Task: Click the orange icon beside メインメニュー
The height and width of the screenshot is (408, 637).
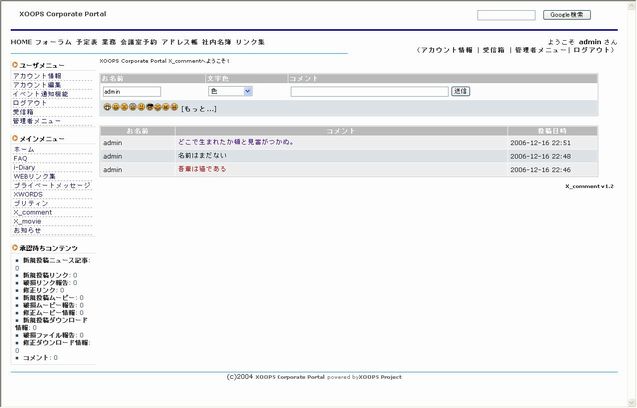Action: (15, 138)
